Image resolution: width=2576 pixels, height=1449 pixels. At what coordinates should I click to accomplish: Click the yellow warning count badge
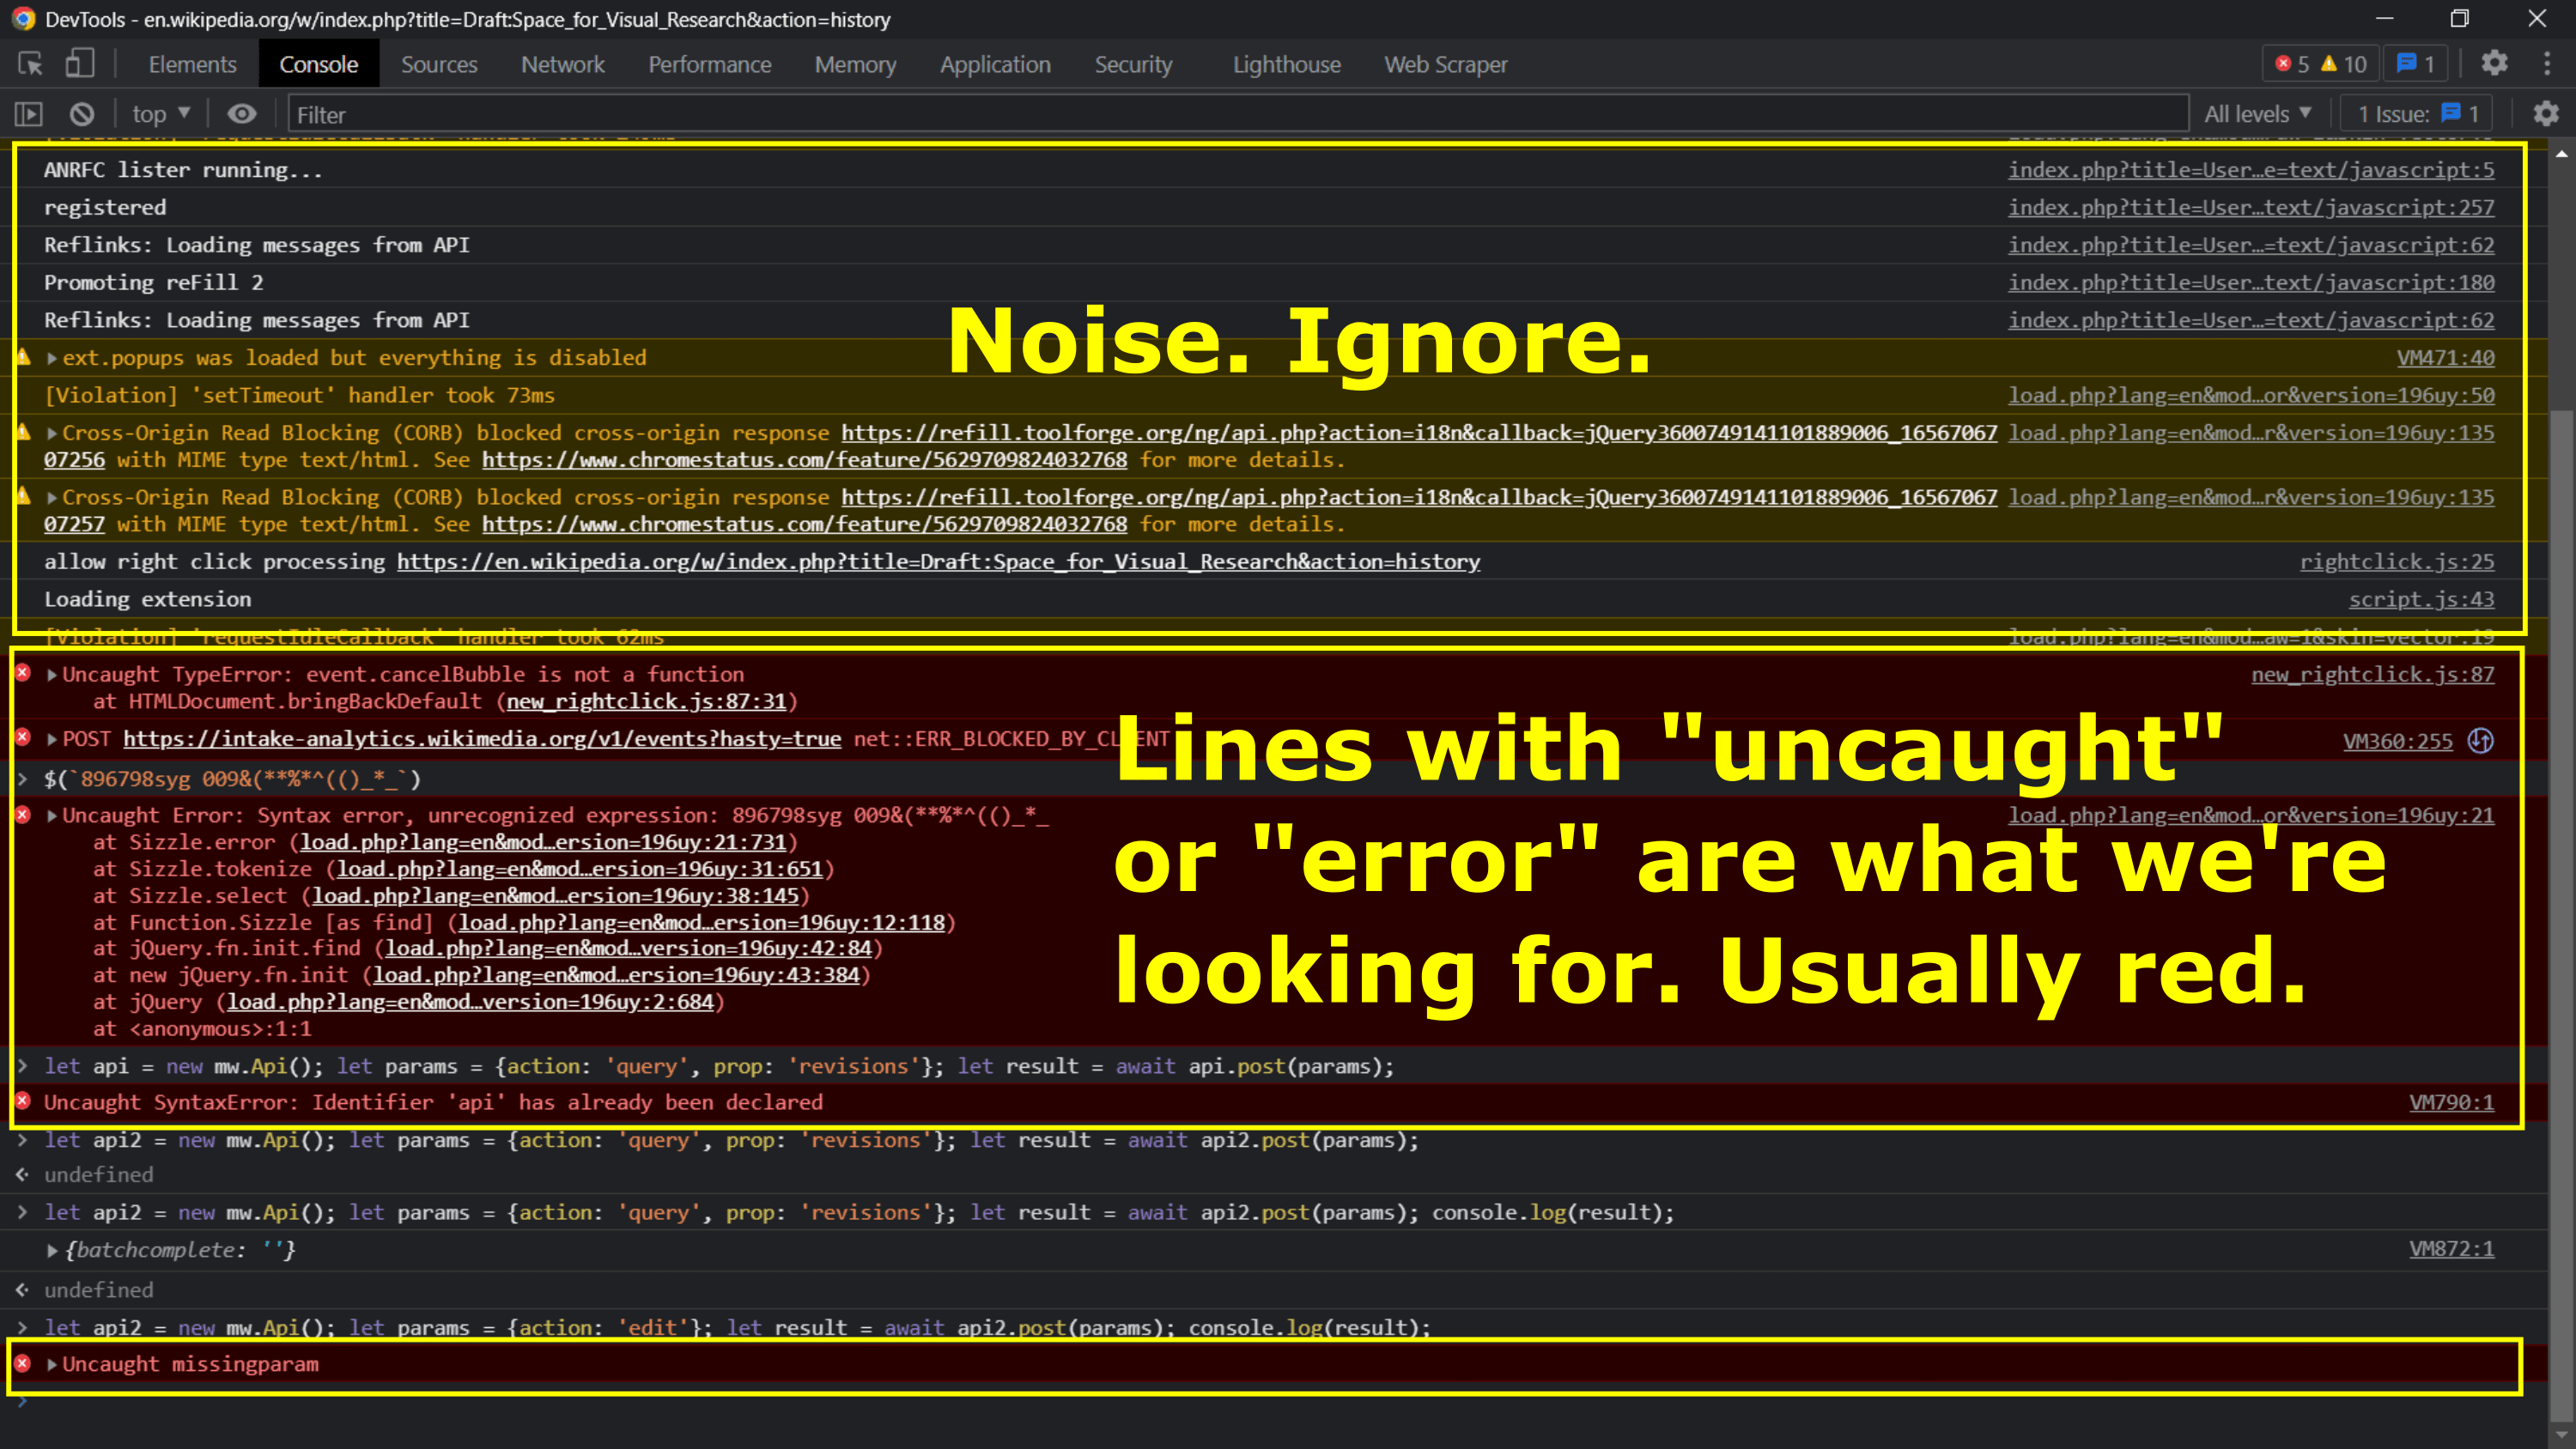click(2344, 64)
